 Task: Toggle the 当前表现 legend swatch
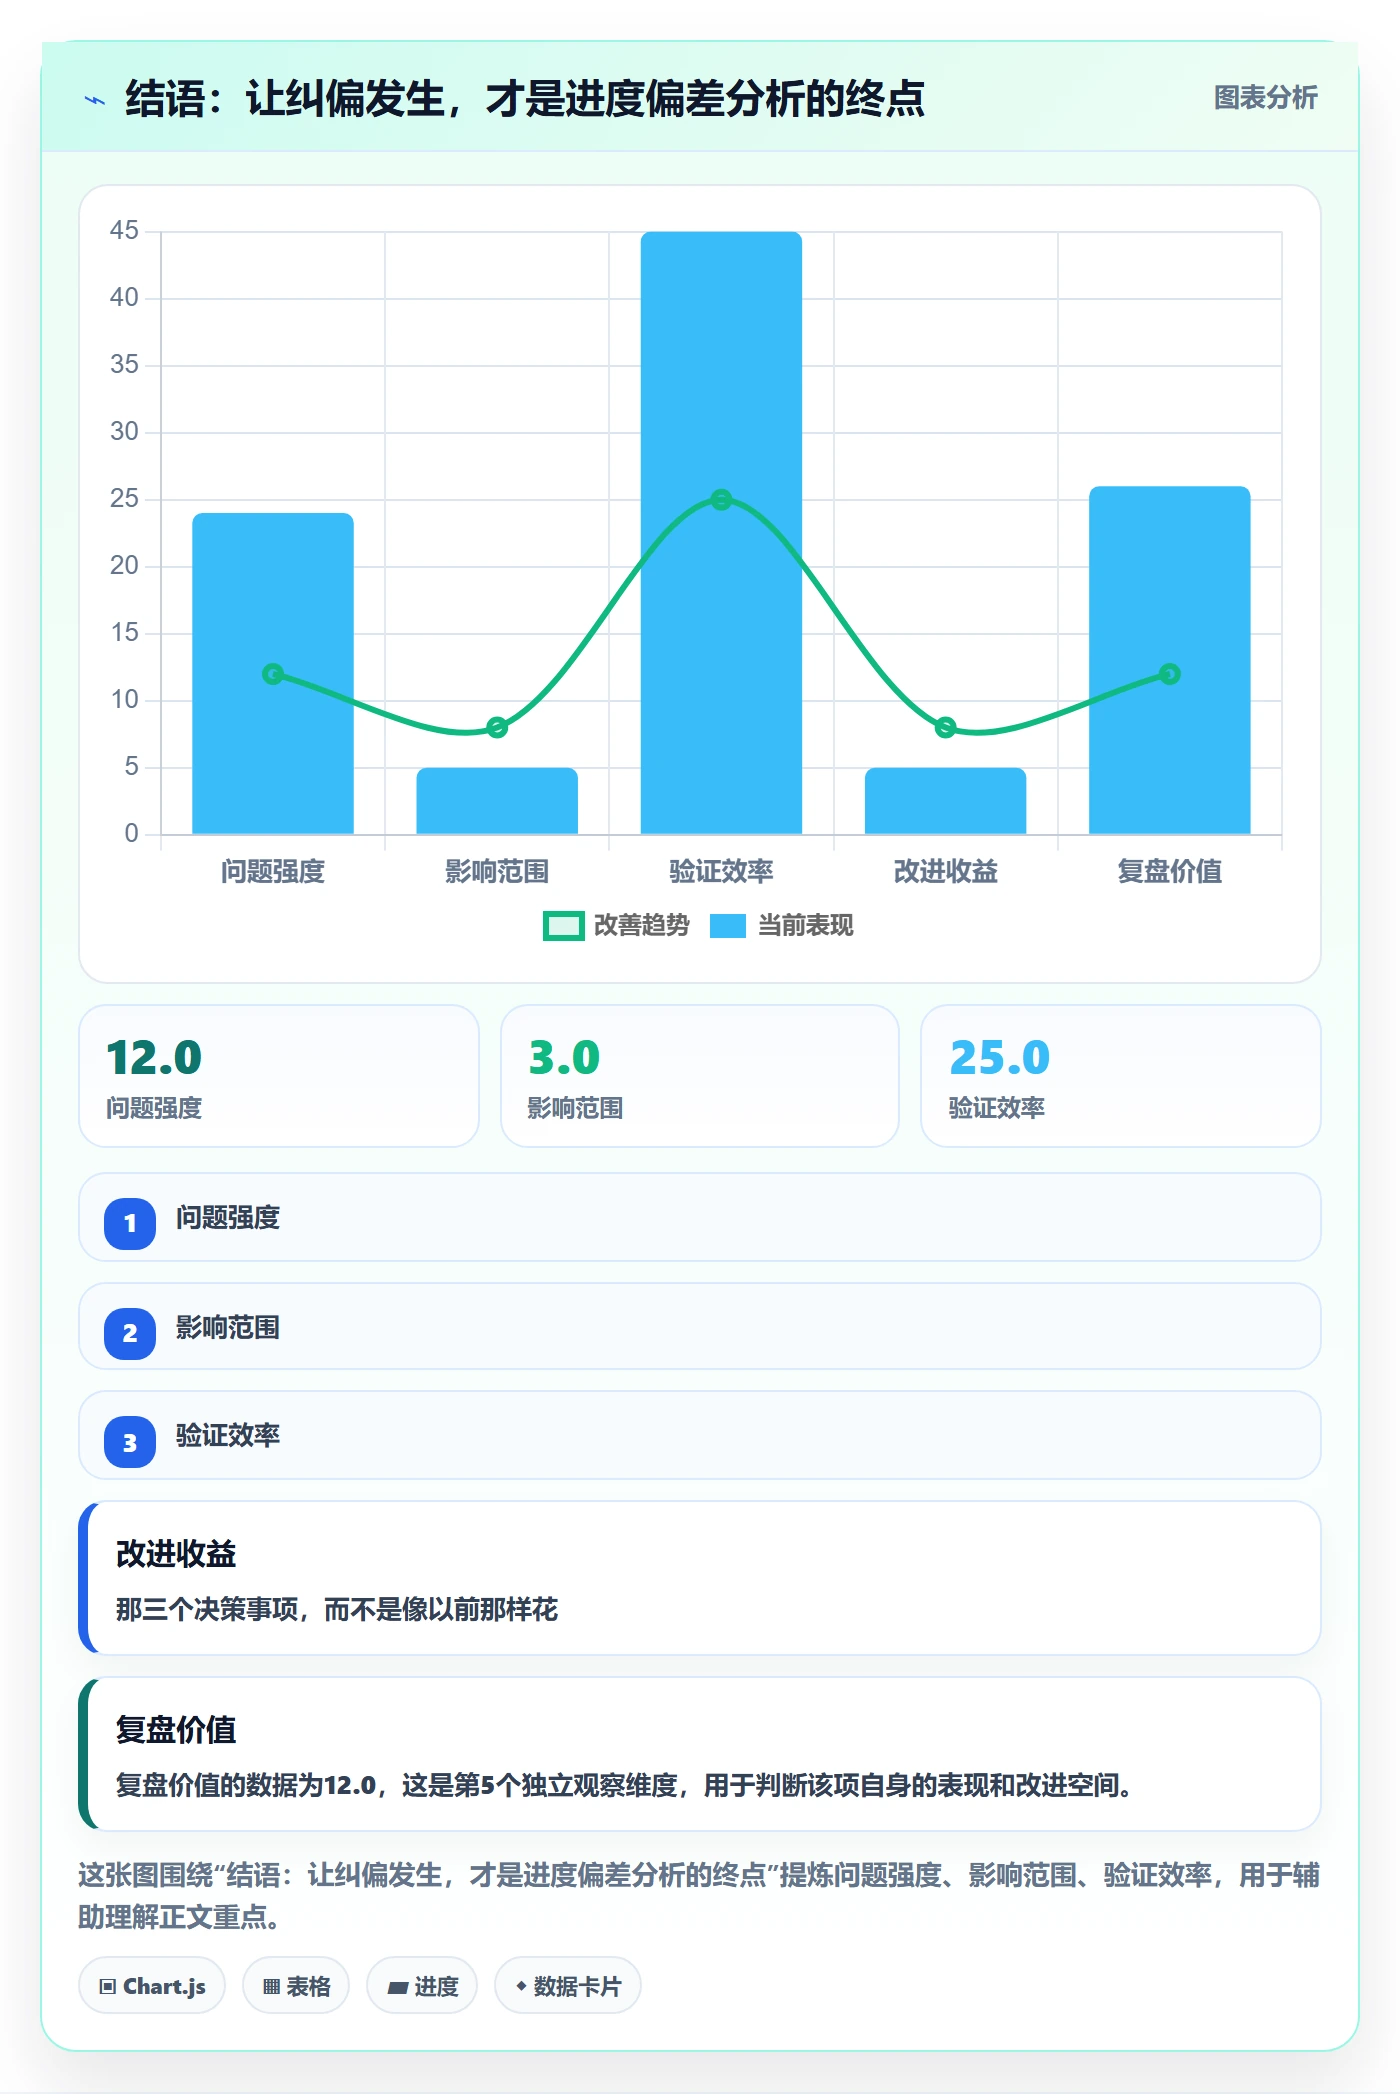click(x=728, y=926)
